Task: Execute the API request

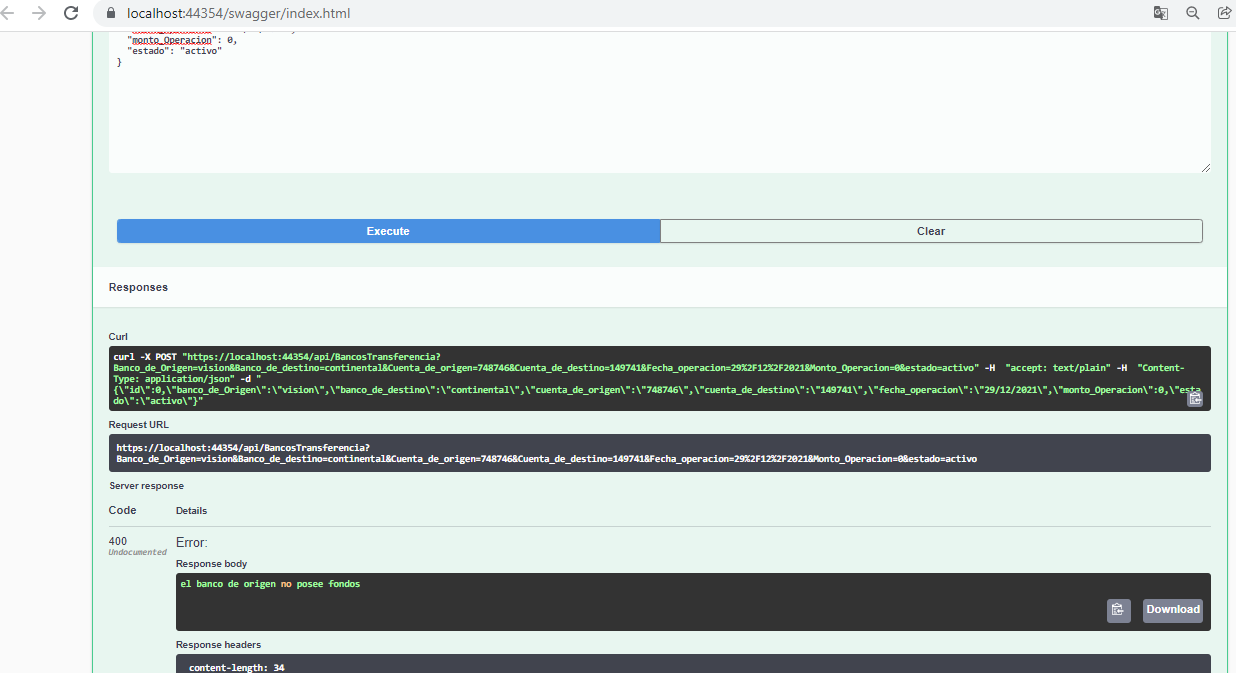Action: tap(388, 231)
